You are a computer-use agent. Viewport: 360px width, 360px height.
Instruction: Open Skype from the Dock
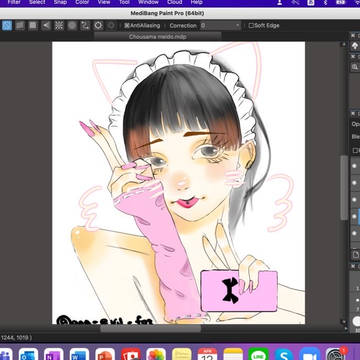pyautogui.click(x=284, y=354)
